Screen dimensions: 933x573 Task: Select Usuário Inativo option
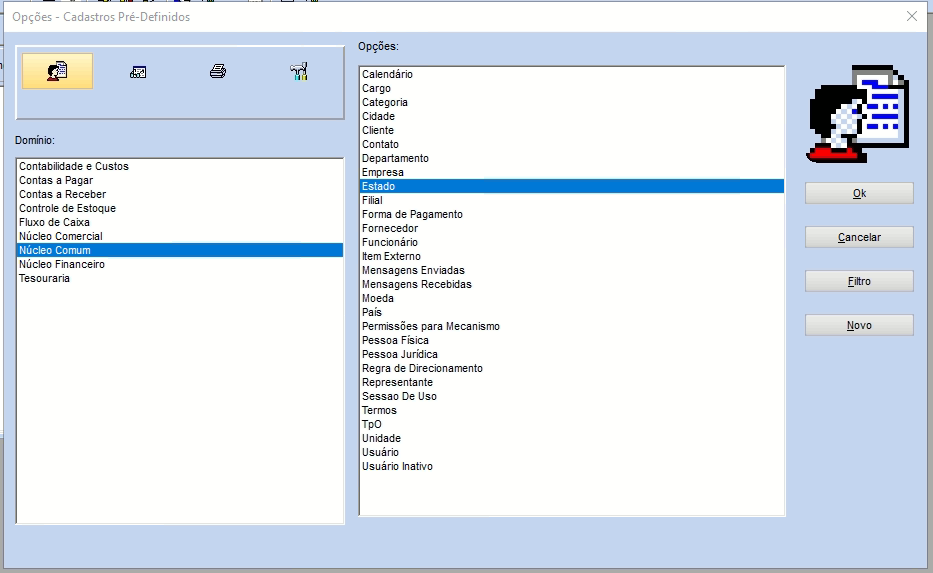[x=572, y=466]
